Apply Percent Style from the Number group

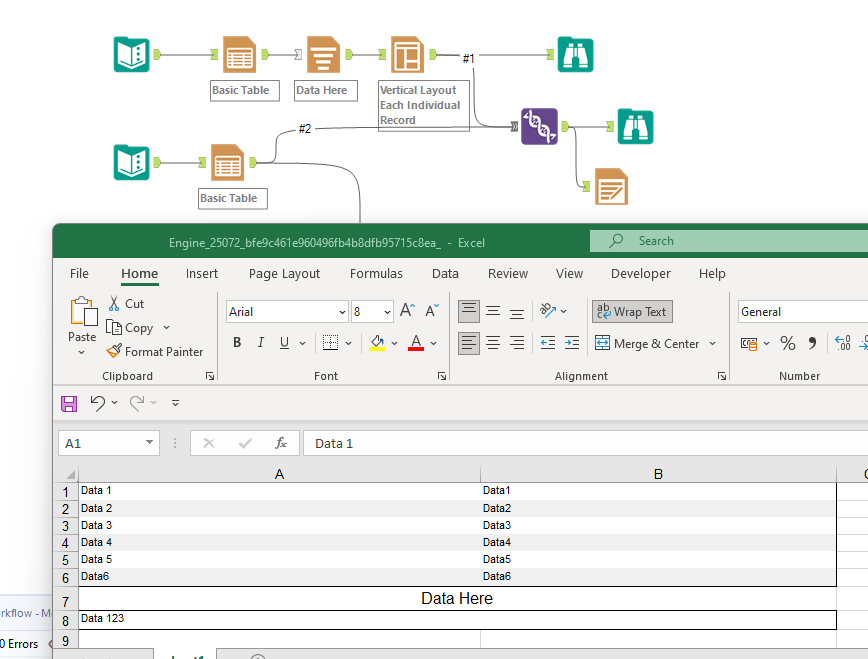tap(789, 342)
